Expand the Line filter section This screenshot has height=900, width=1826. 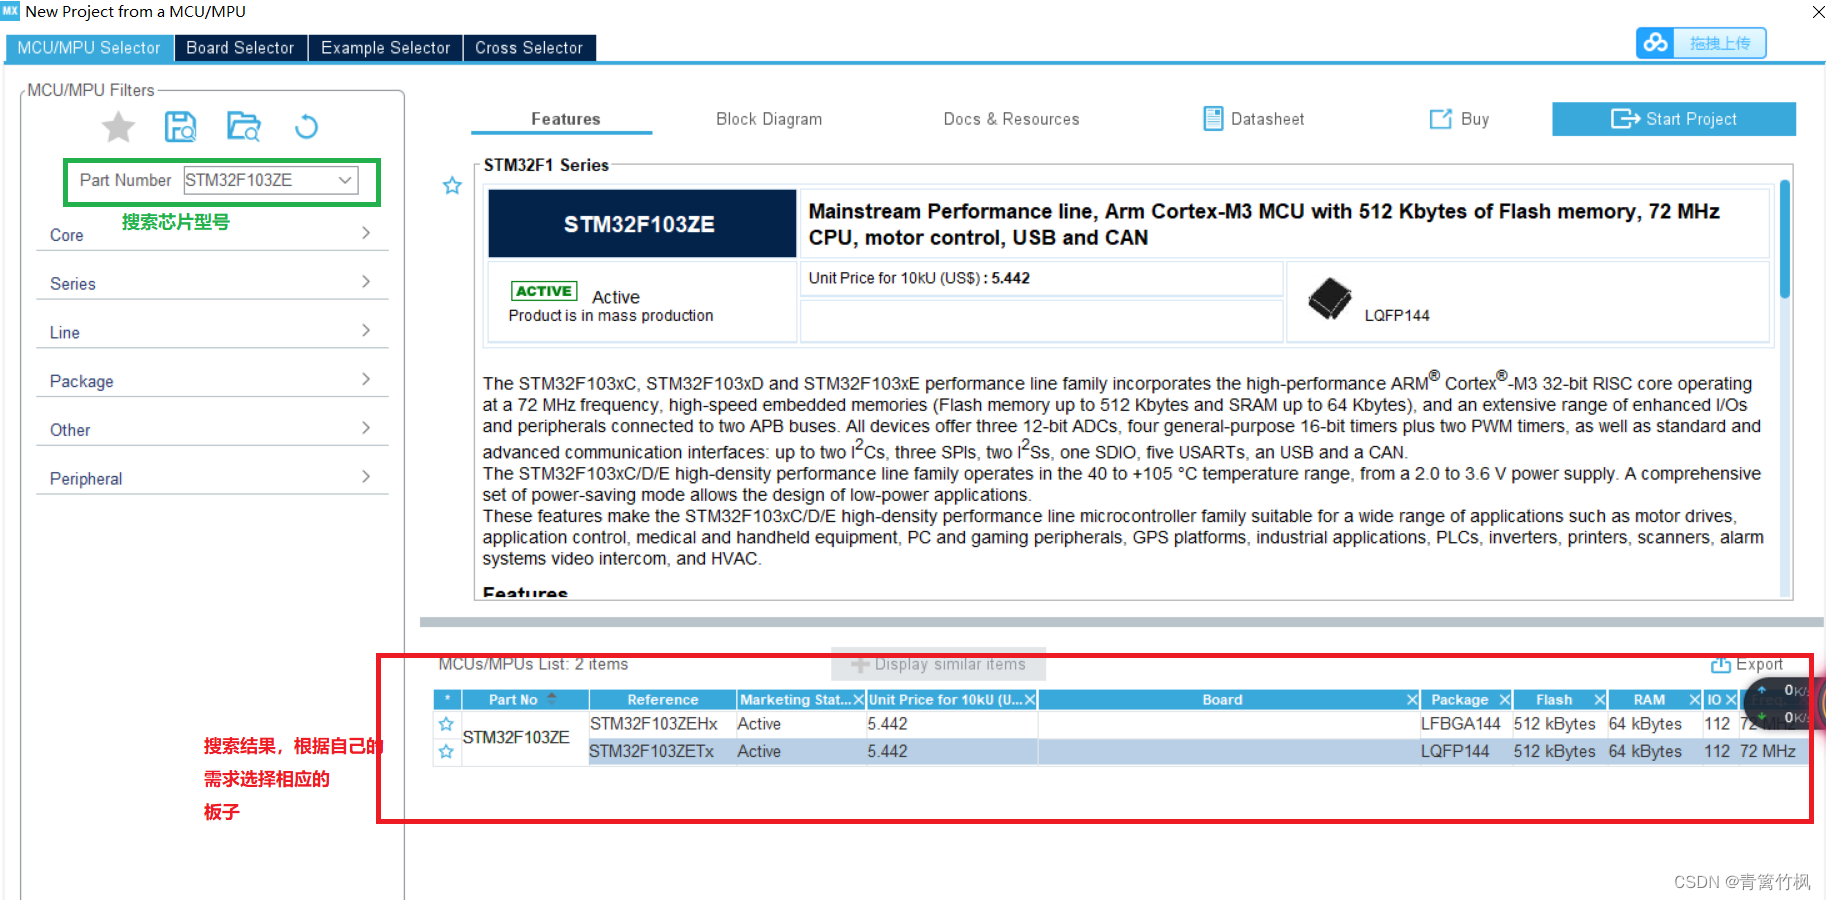(211, 332)
